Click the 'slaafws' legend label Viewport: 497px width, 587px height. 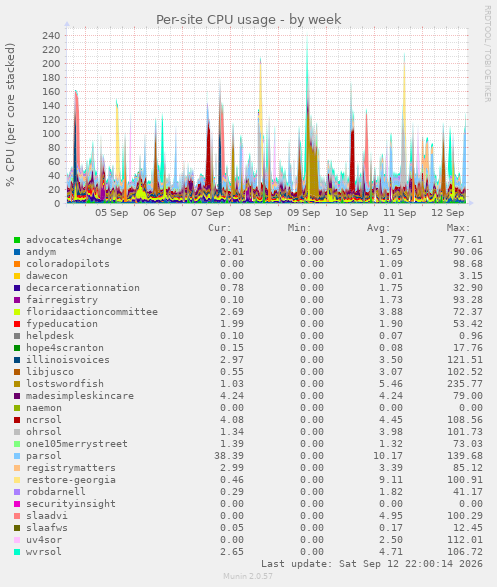pos(47,528)
